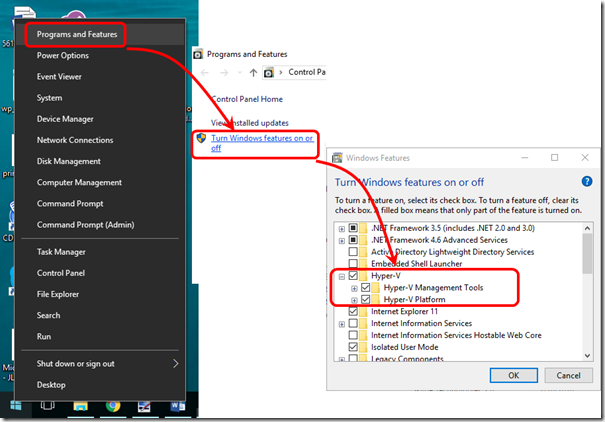
Task: Go up one level in Control Panel
Action: coord(253,73)
